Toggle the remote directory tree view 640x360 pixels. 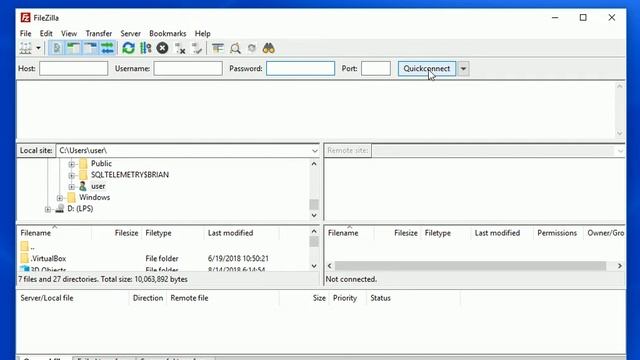(x=90, y=48)
